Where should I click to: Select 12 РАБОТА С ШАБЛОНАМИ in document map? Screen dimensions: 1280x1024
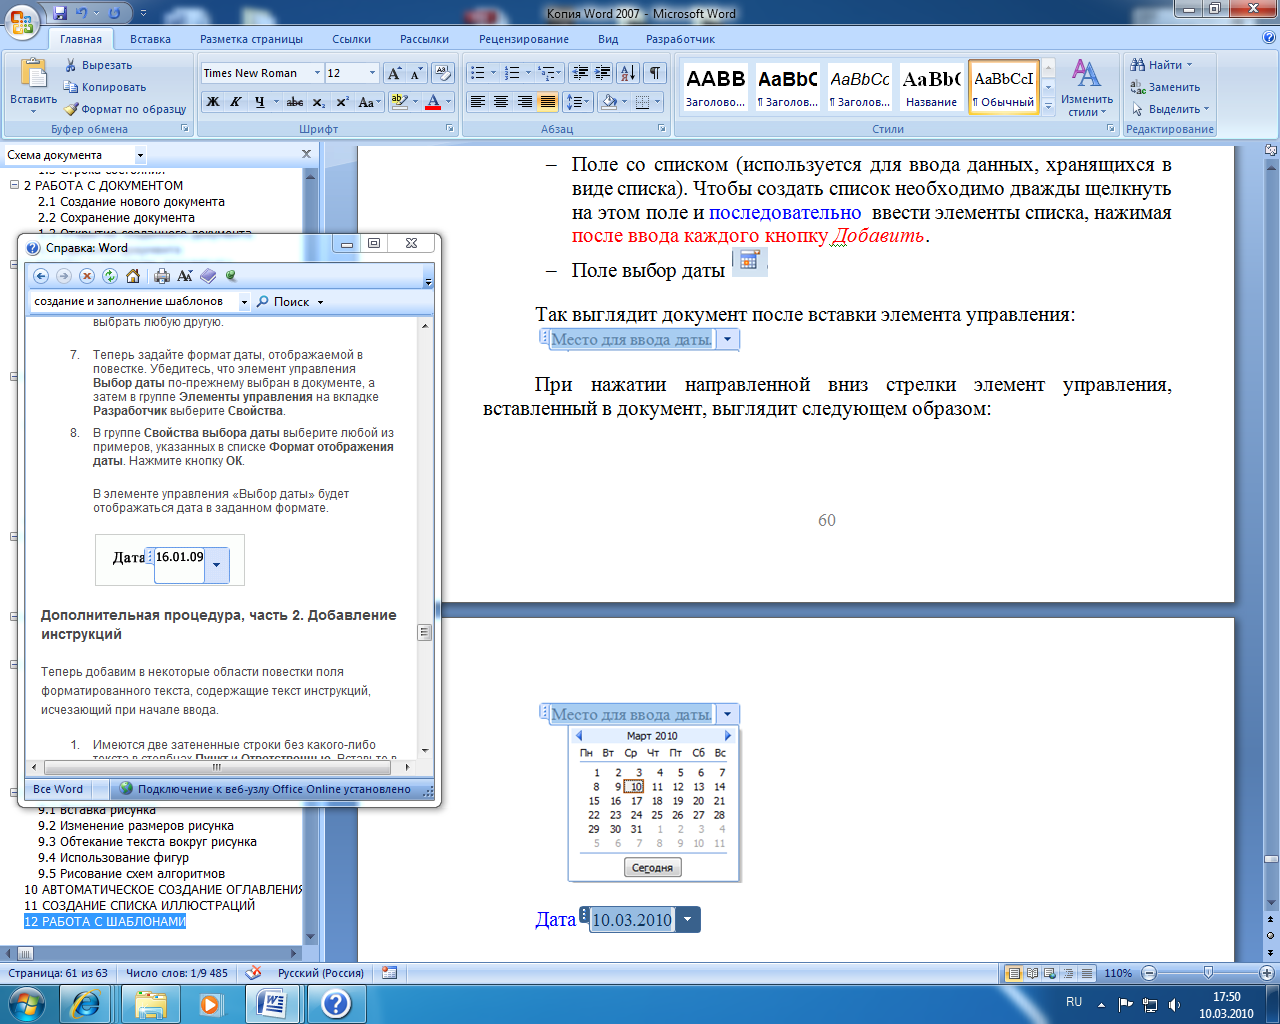click(105, 921)
